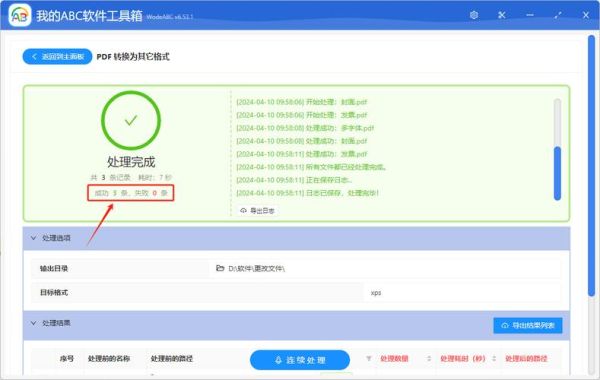The height and width of the screenshot is (380, 600).
Task: Click the 共 3 条记录 summary text
Action: [x=111, y=178]
